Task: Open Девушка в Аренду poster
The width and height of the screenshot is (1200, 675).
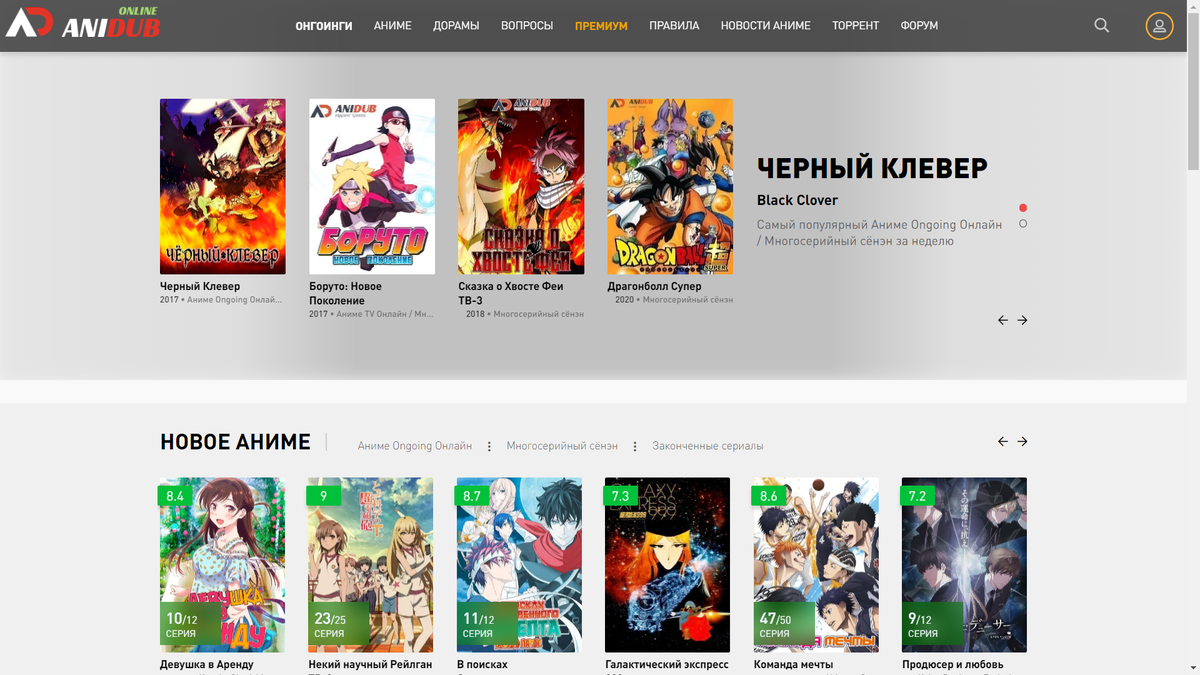Action: click(222, 565)
